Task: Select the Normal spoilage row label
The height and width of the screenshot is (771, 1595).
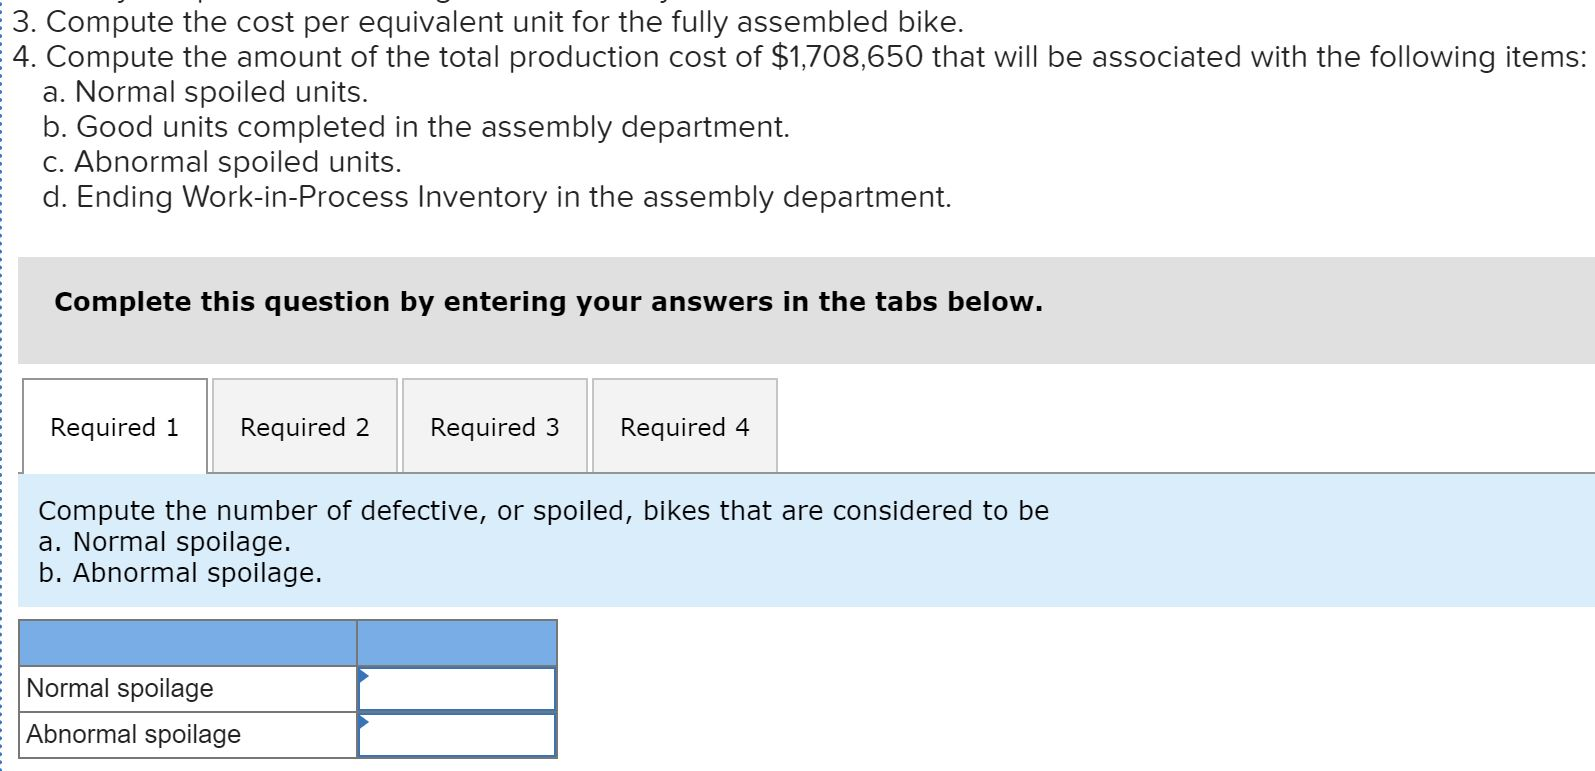Action: [120, 688]
